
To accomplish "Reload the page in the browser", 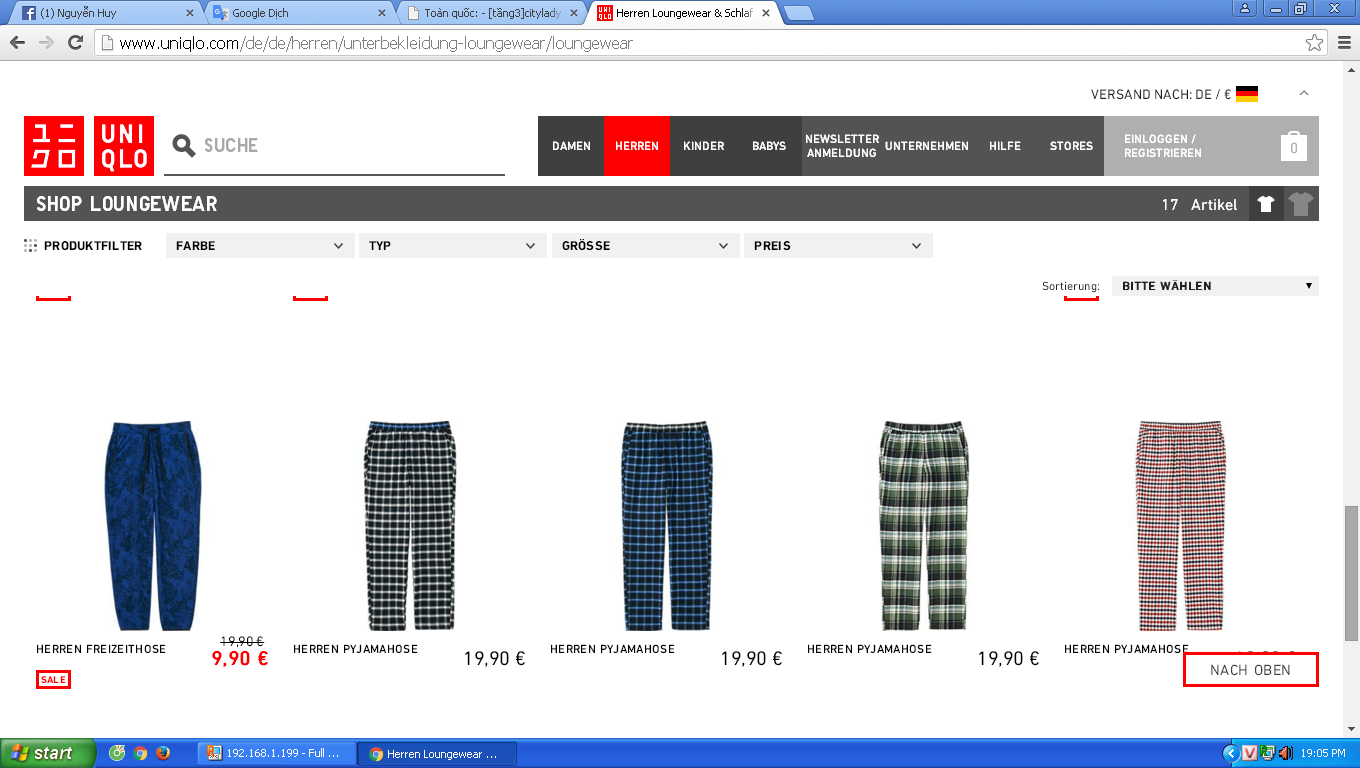I will (75, 43).
